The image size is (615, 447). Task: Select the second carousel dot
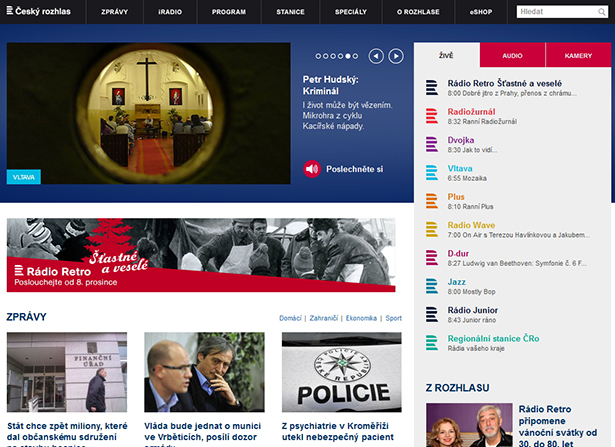[x=326, y=56]
